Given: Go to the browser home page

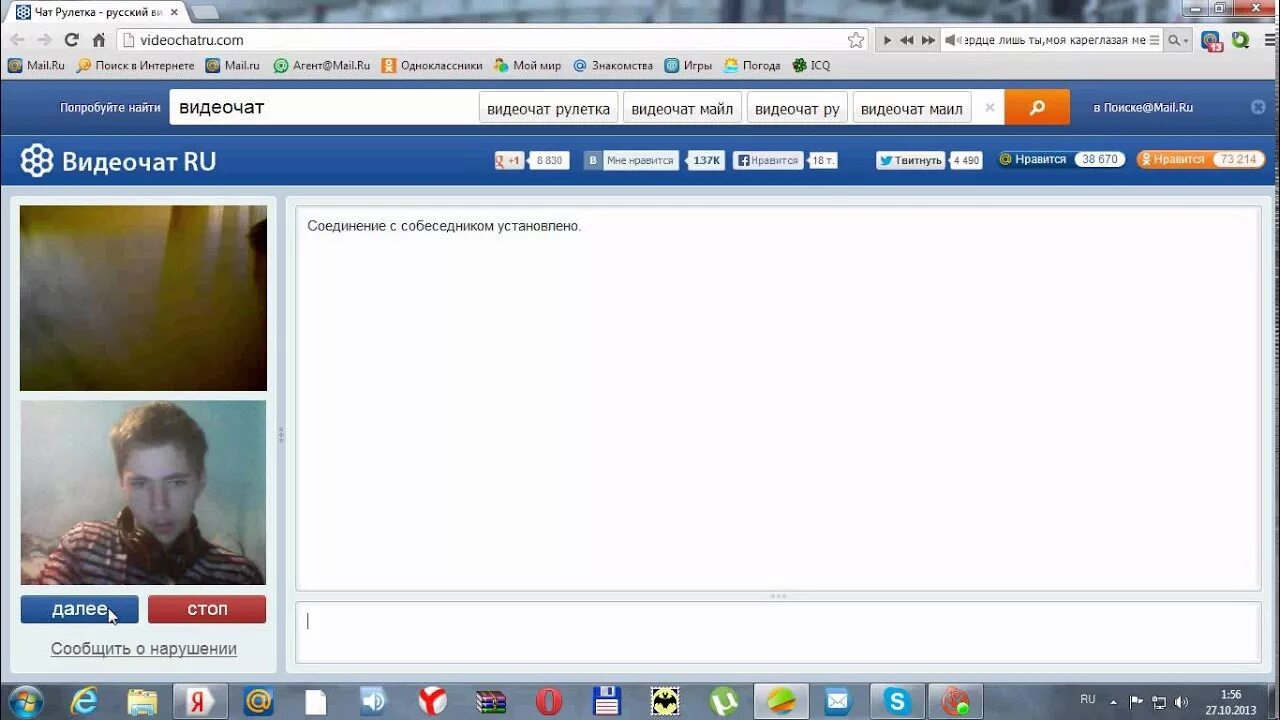Looking at the screenshot, I should click(x=98, y=40).
